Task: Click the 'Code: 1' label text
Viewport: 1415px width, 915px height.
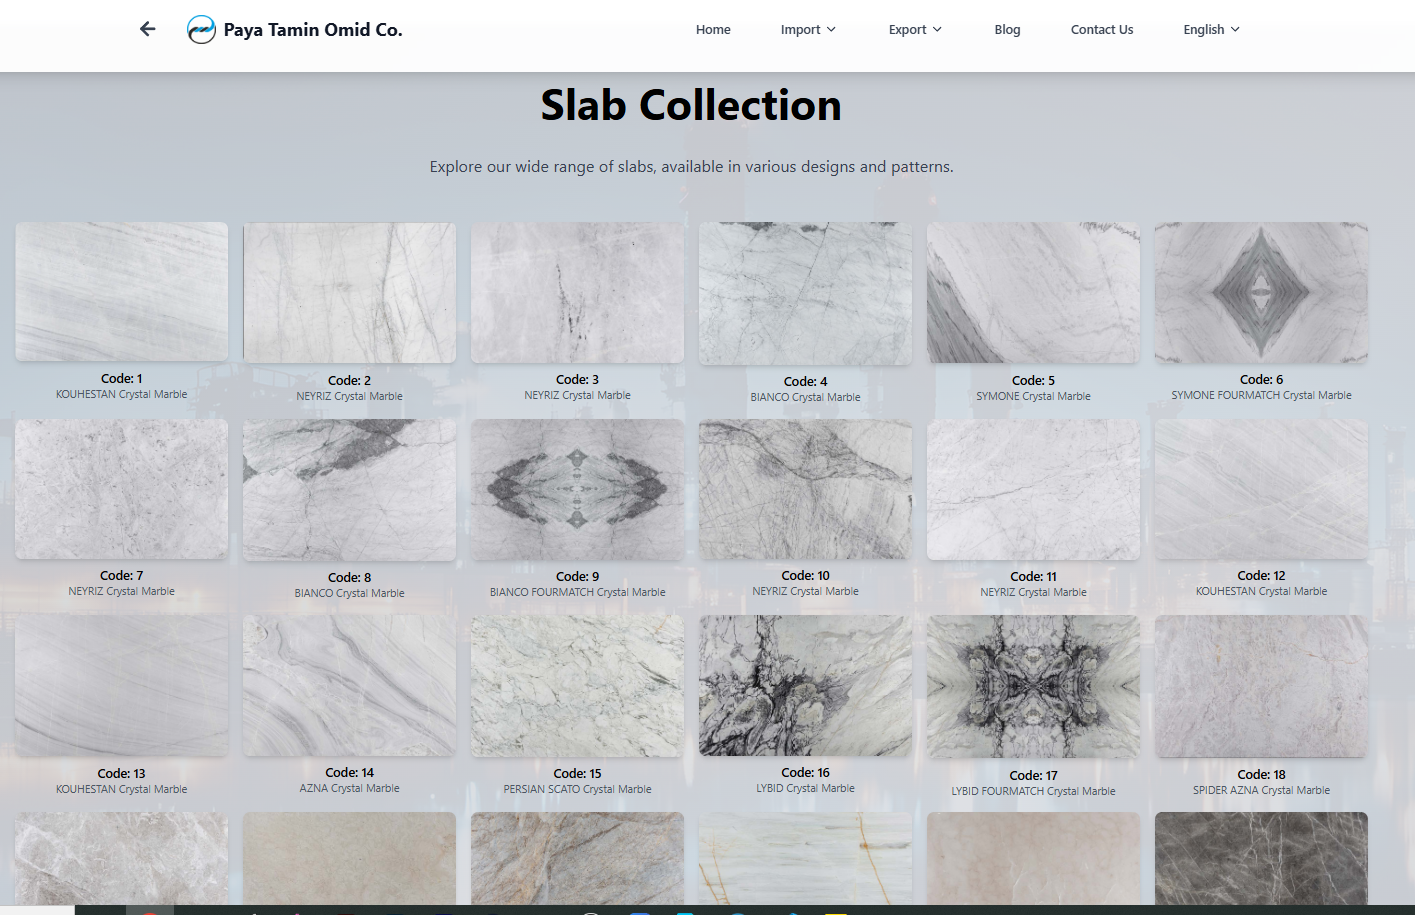Action: [x=122, y=378]
